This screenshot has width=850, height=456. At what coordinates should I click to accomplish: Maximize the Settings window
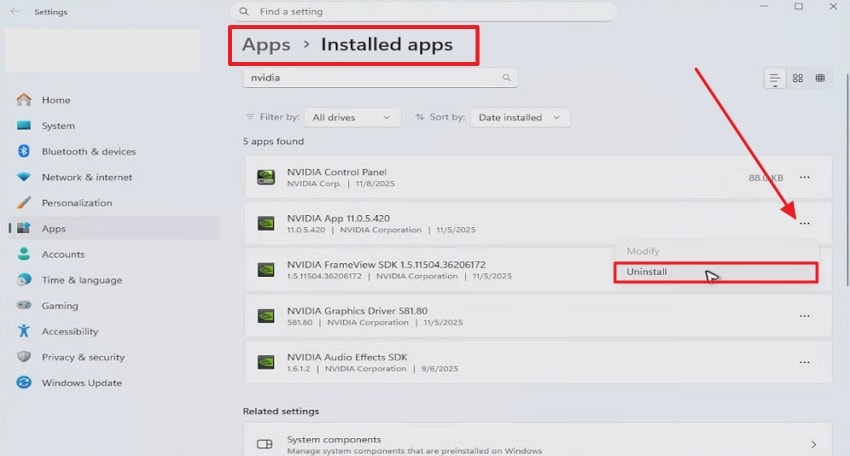(x=799, y=7)
